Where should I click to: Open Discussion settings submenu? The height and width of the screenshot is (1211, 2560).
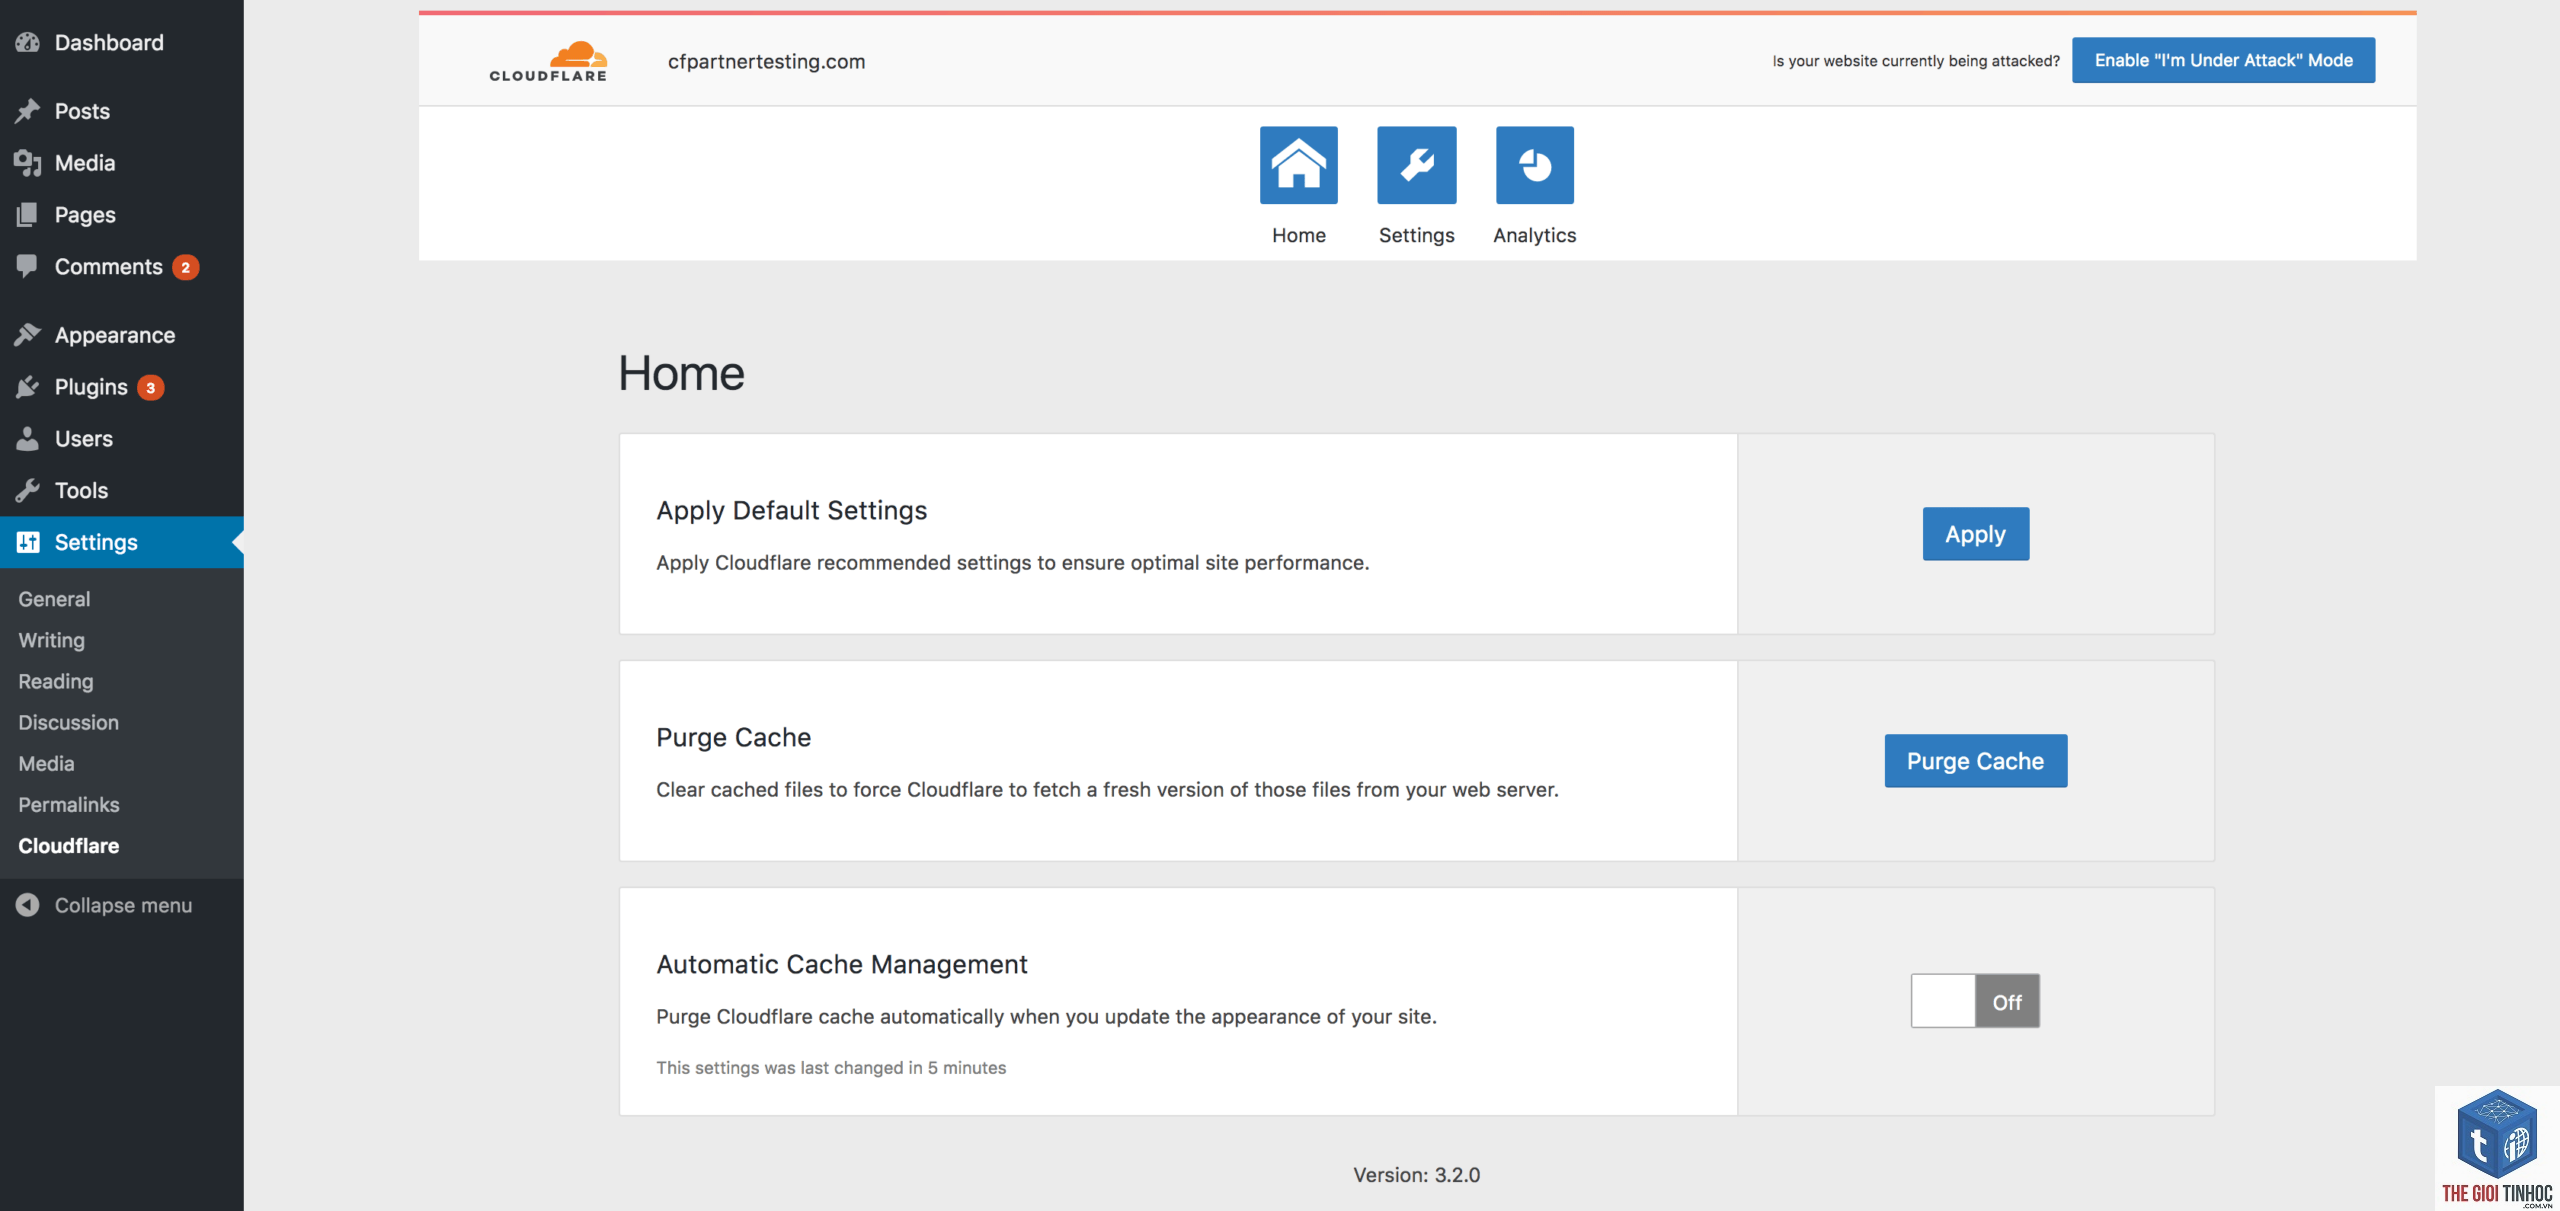tap(68, 721)
